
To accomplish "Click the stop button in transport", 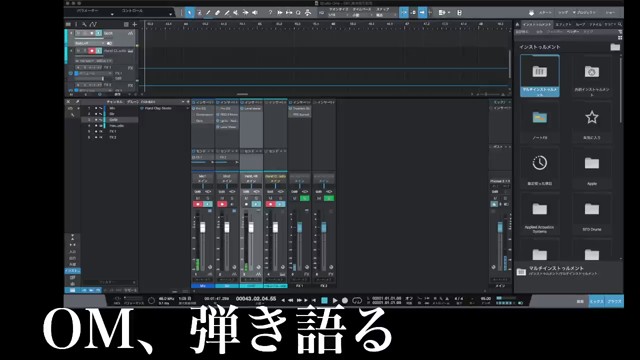I will pos(324,300).
